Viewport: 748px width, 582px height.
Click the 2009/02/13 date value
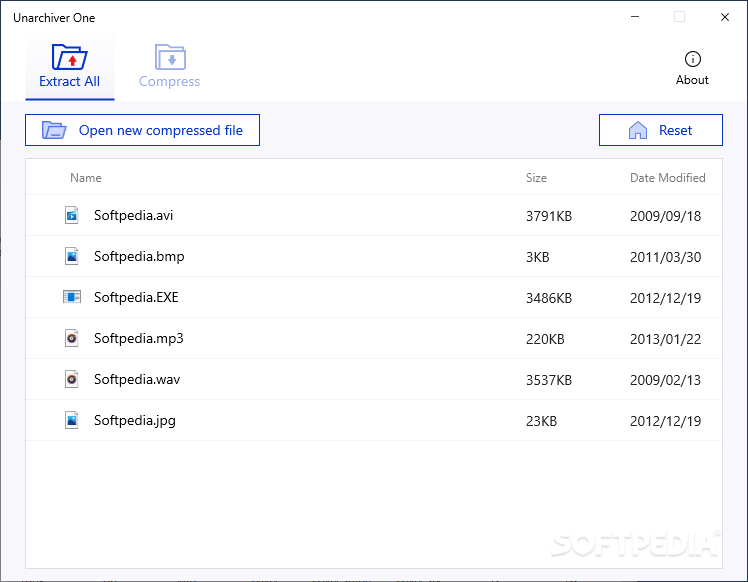coord(665,380)
